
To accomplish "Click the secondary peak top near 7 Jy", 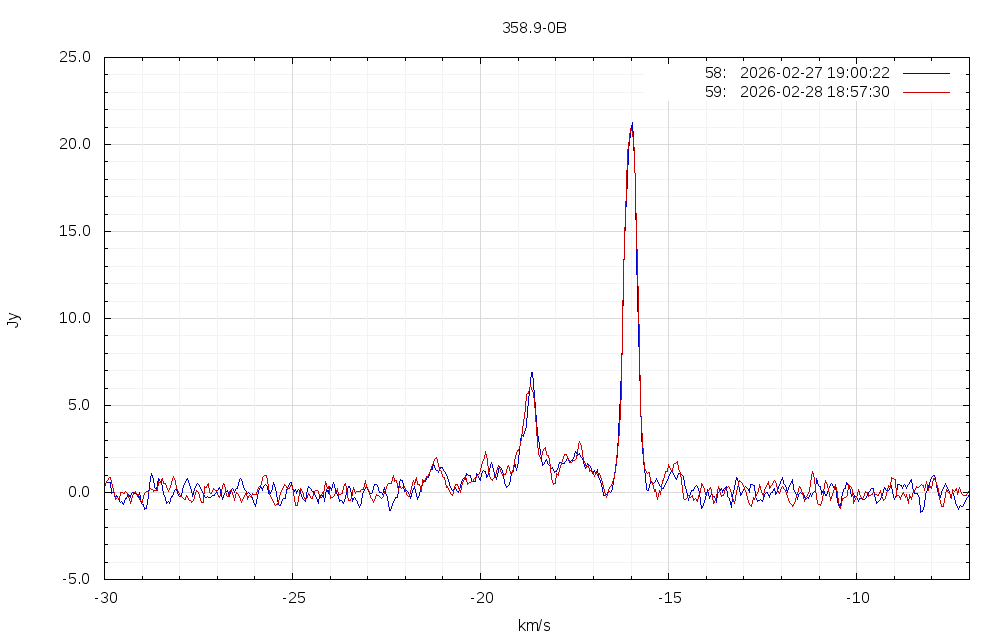I will click(532, 374).
